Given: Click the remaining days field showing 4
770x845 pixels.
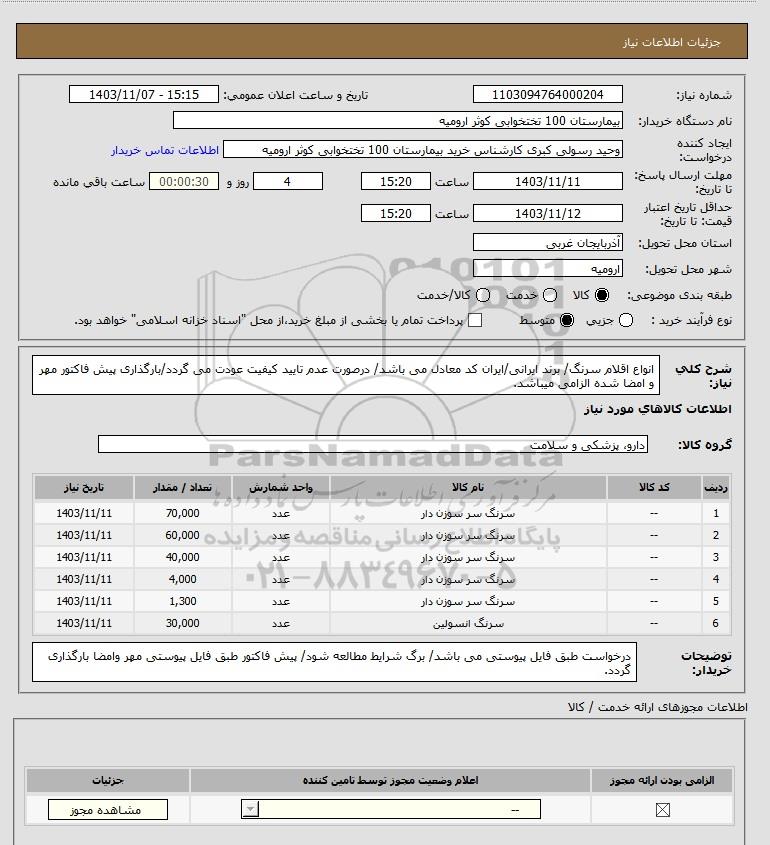Looking at the screenshot, I should 288,182.
